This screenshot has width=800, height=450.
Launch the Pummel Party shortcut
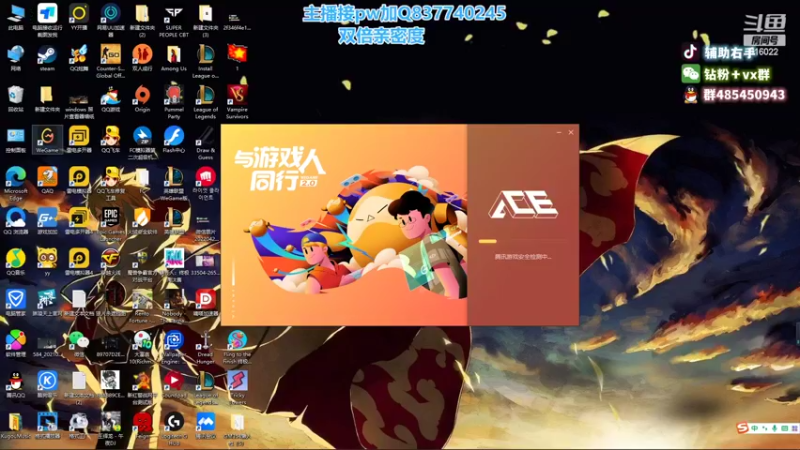point(173,102)
